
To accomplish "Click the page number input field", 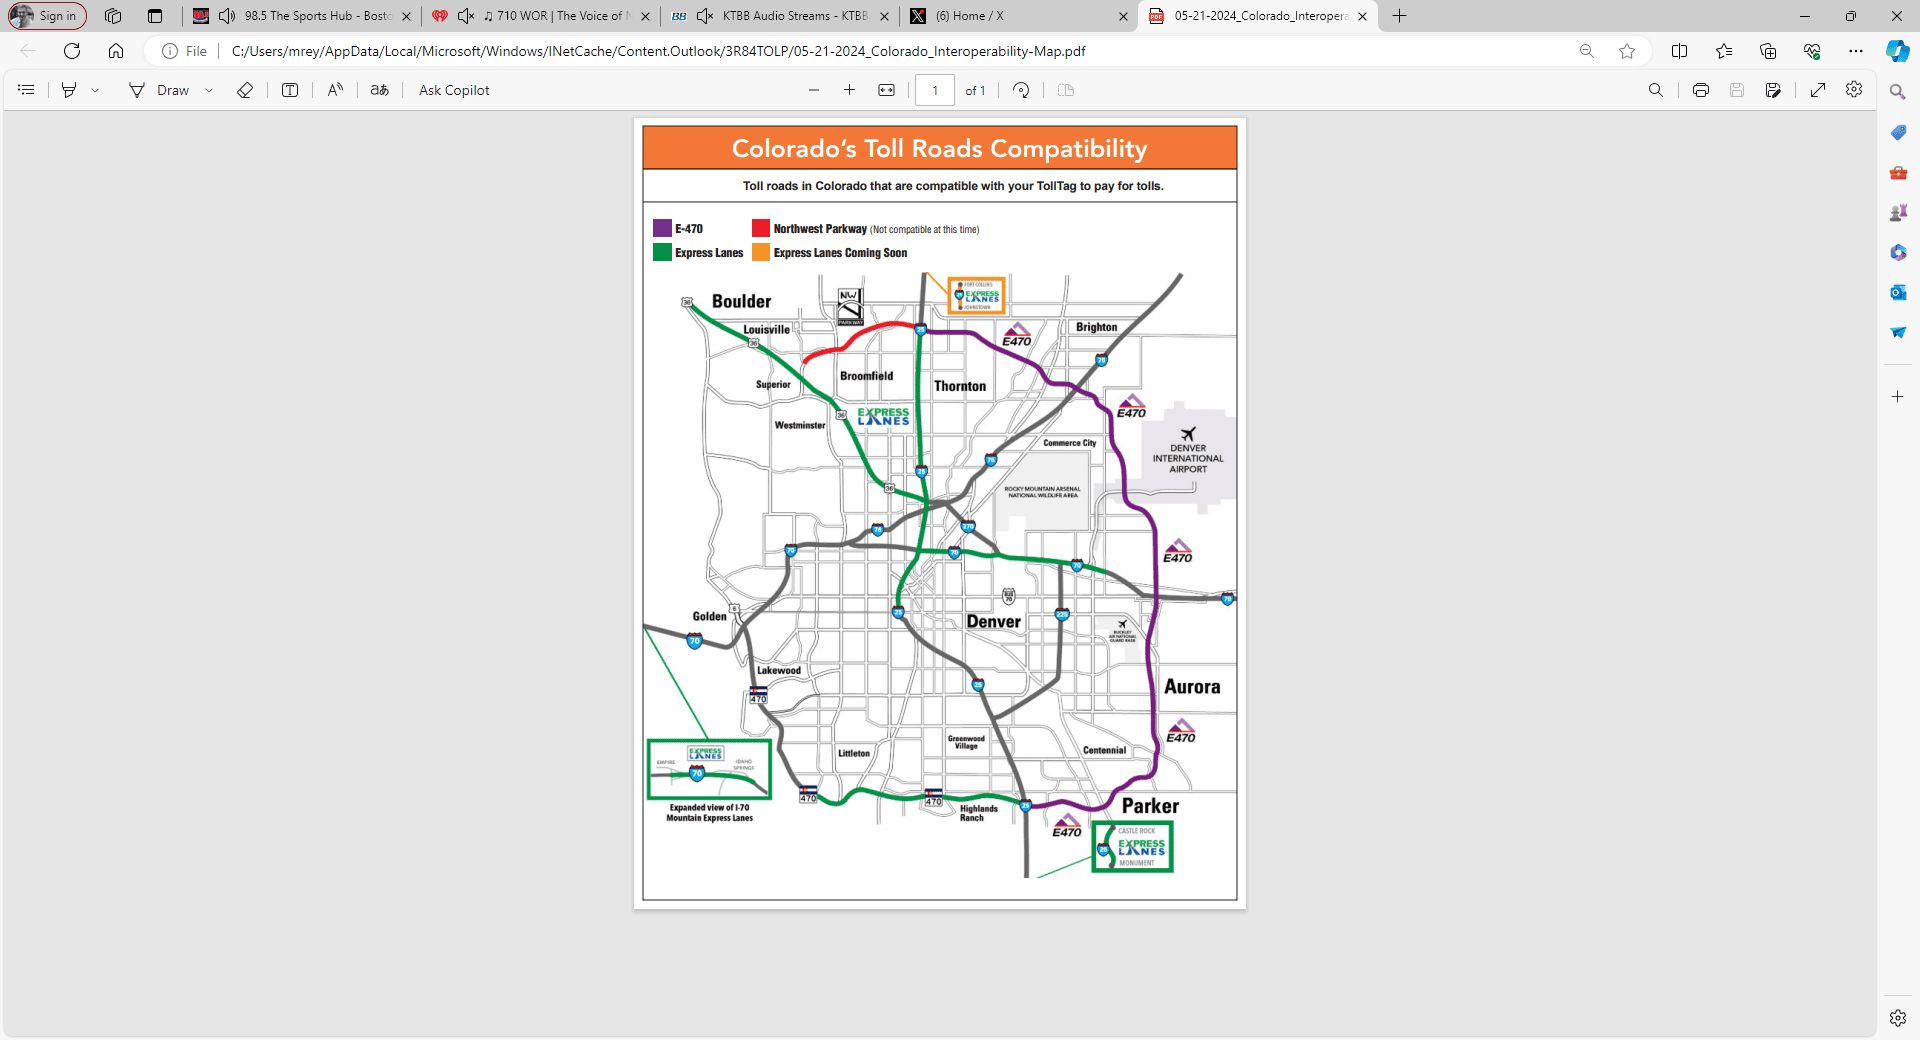I will coord(935,90).
